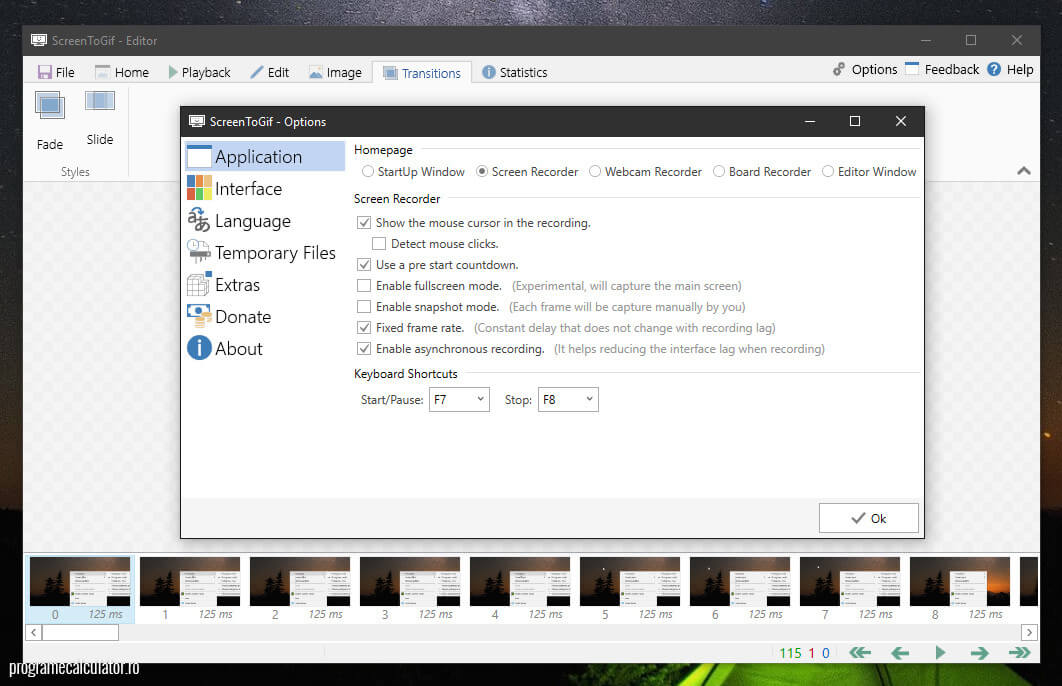Open About section with info icon
Screen dimensions: 1062x686
(264, 348)
